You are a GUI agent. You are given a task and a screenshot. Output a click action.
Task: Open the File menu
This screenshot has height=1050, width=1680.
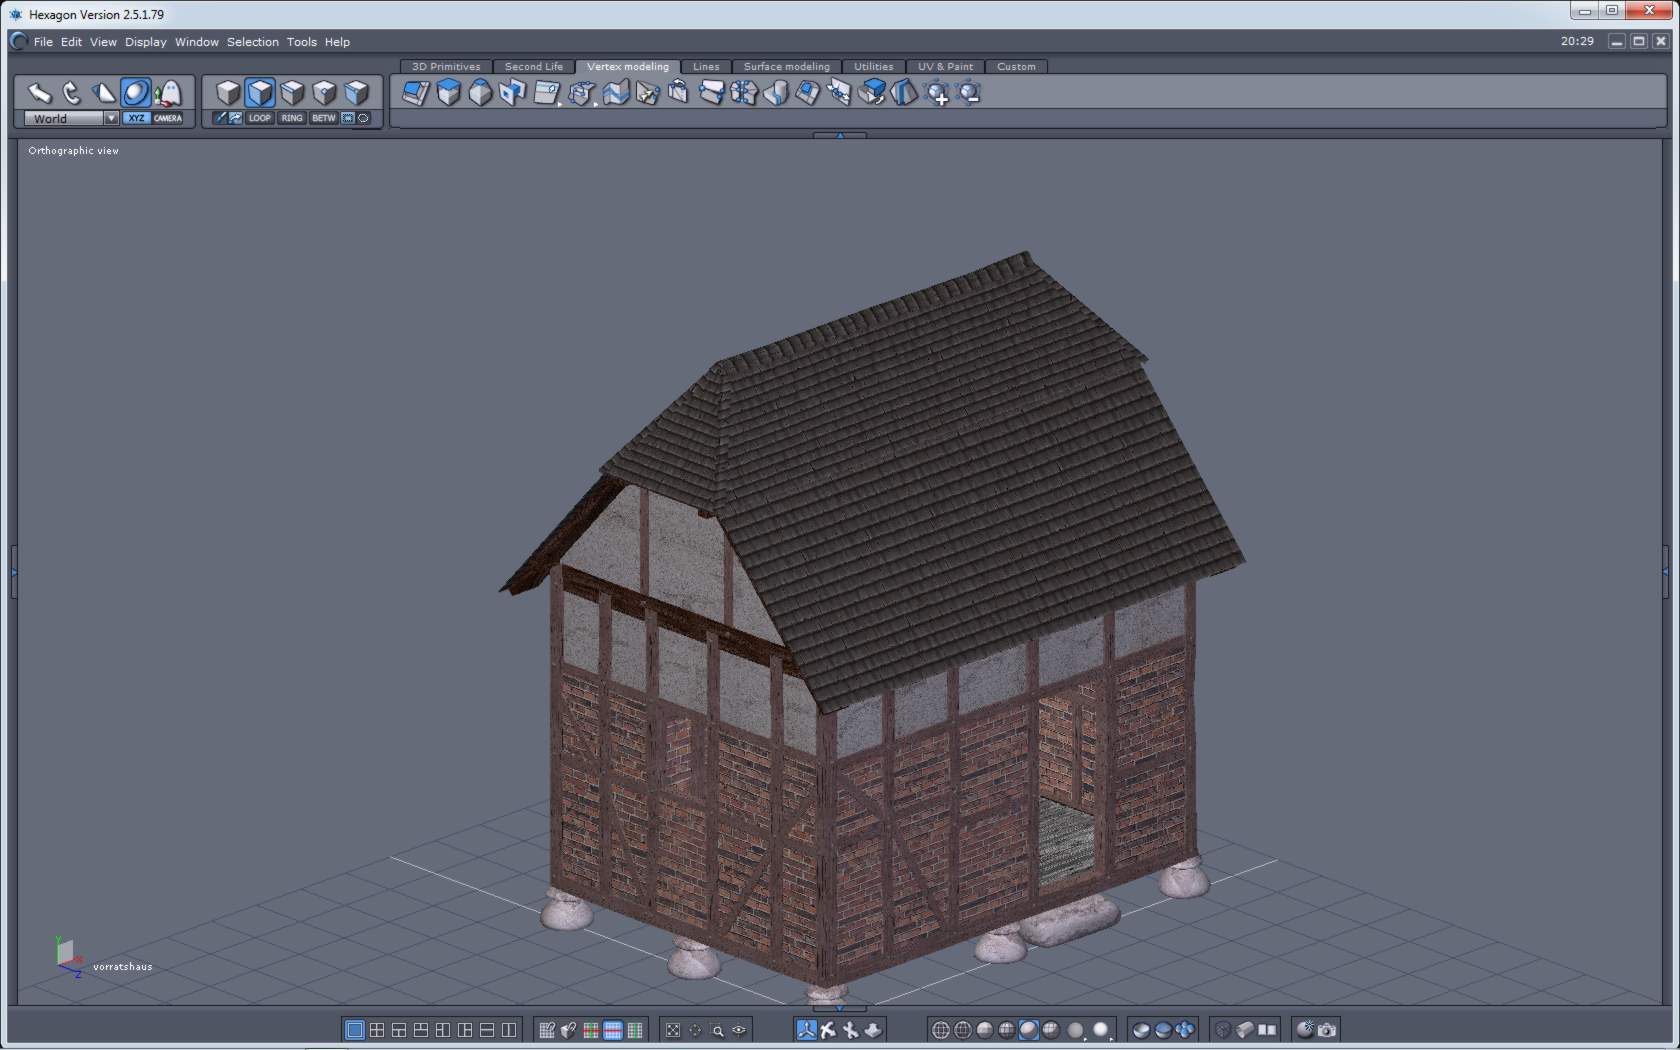click(x=43, y=42)
